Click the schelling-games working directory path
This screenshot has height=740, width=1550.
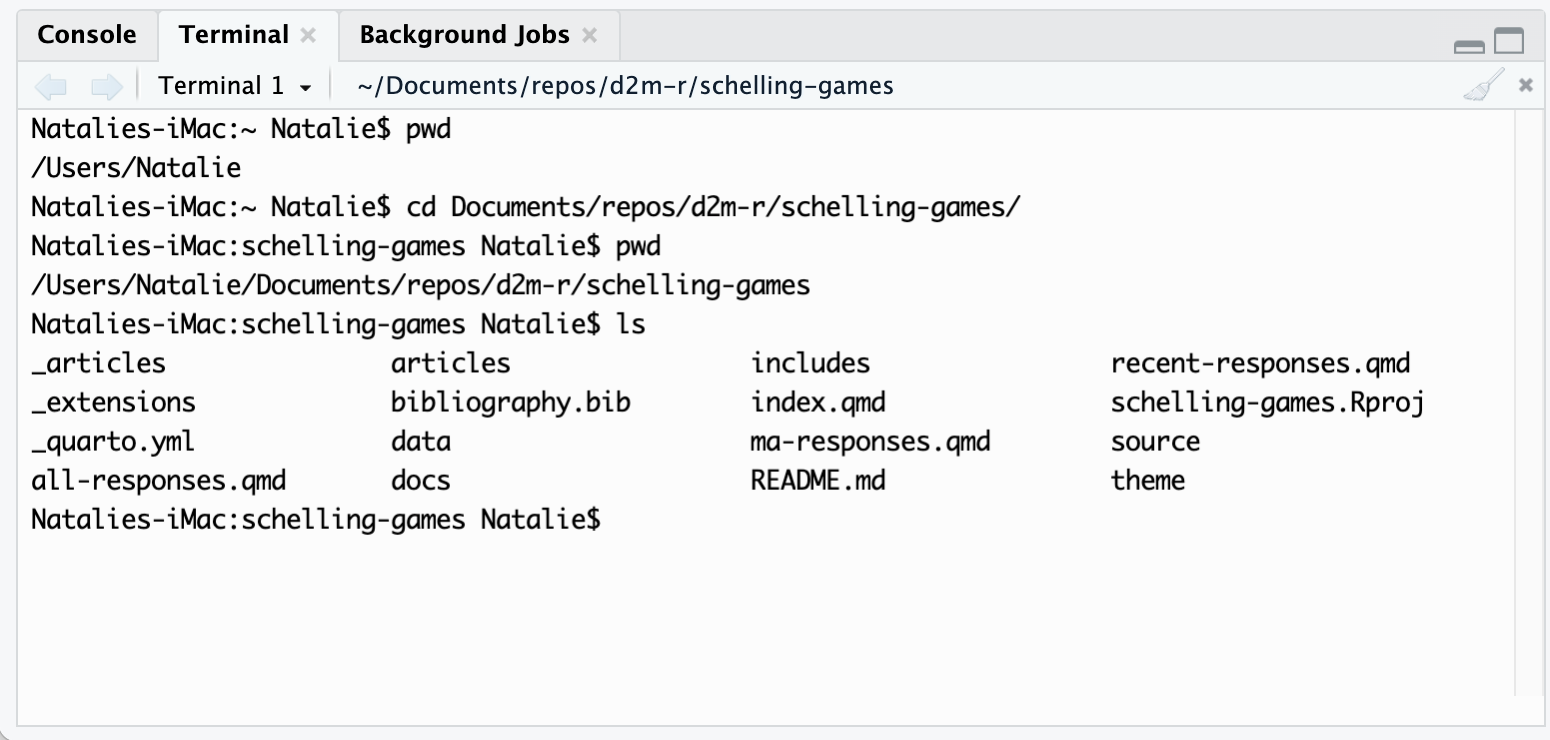point(625,87)
